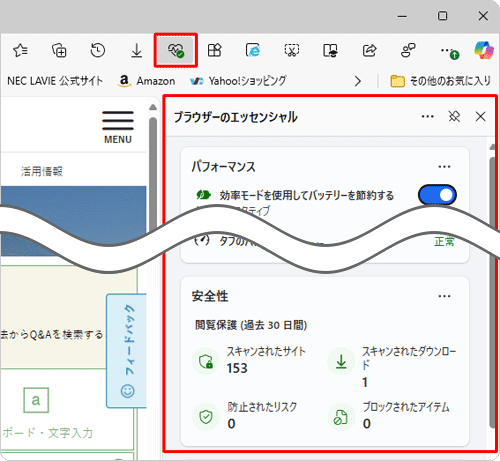Open the History clock icon
This screenshot has width=500, height=461.
pos(98,51)
